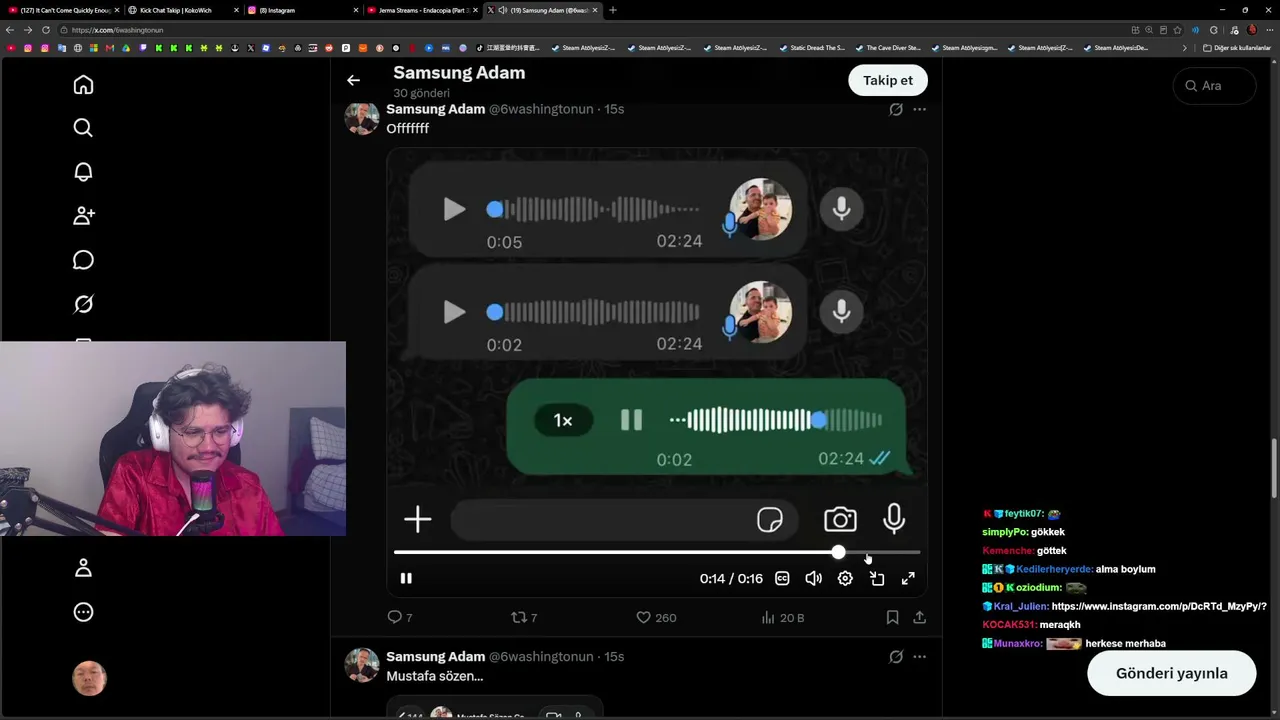
Task: Open Grok actions on Mustafa sözen post
Action: pos(896,657)
